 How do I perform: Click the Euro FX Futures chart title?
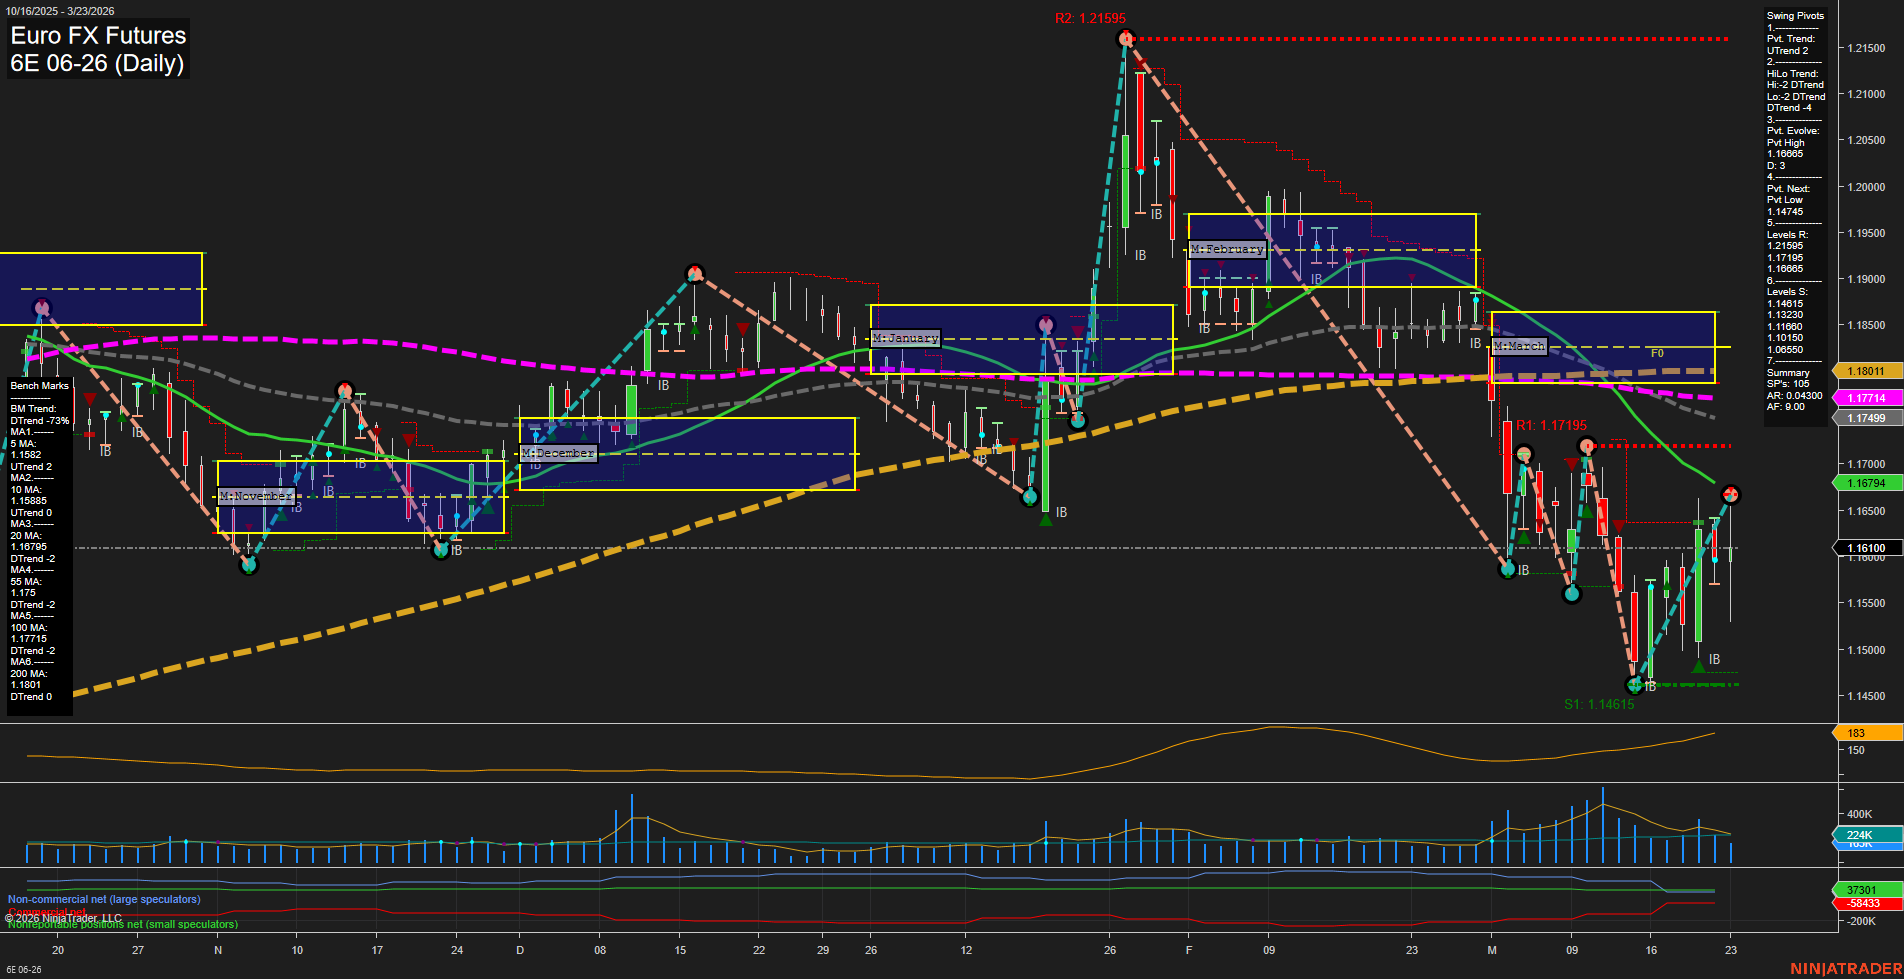97,35
